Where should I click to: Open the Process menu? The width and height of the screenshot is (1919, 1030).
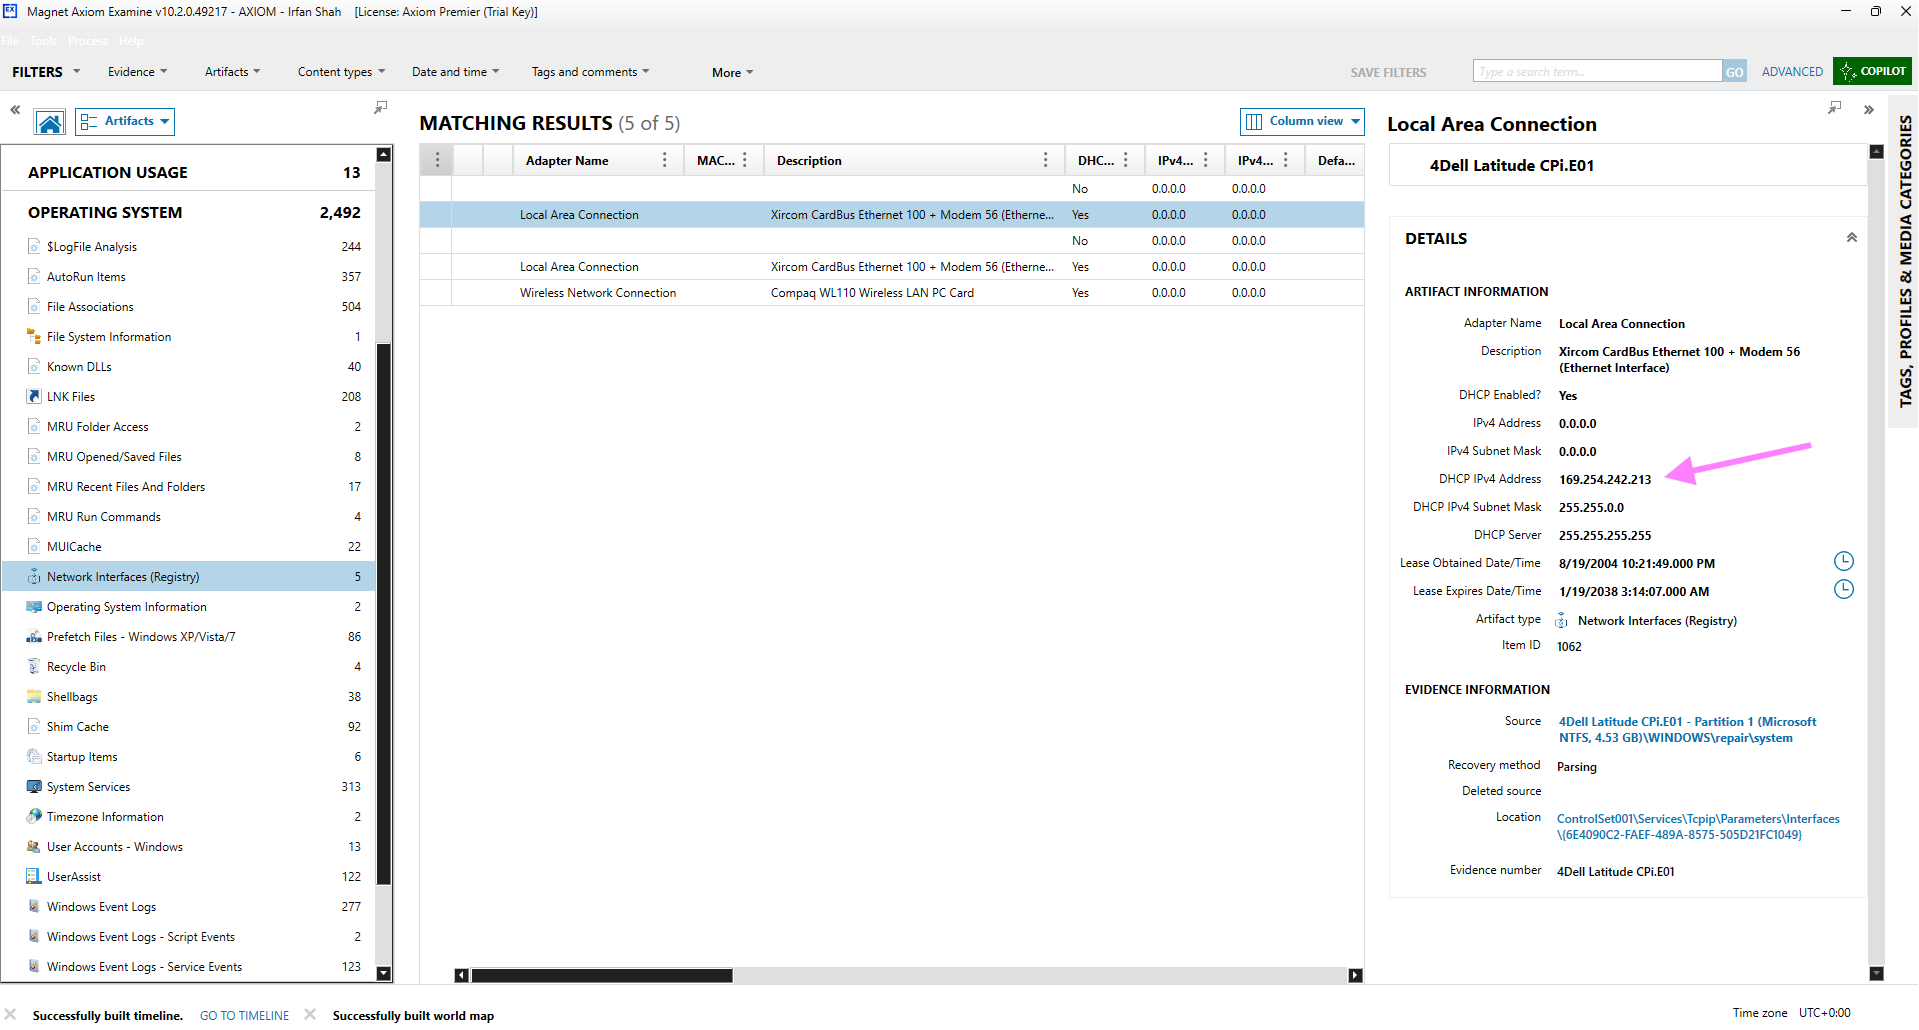point(88,41)
